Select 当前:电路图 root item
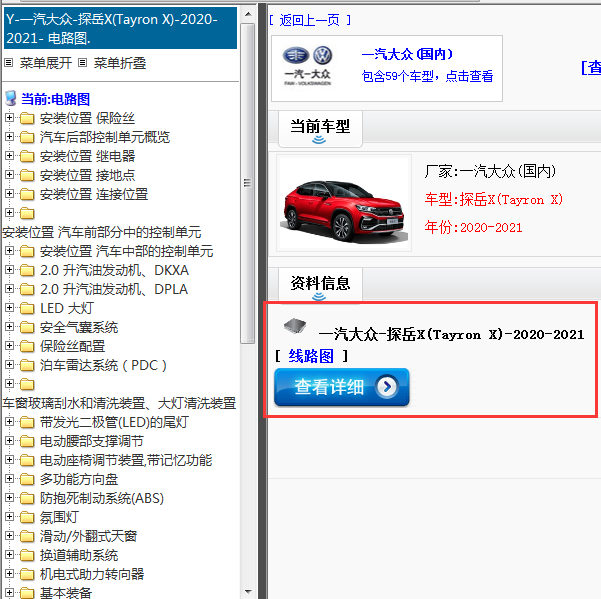Screen dimensions: 601x599 [x=55, y=99]
